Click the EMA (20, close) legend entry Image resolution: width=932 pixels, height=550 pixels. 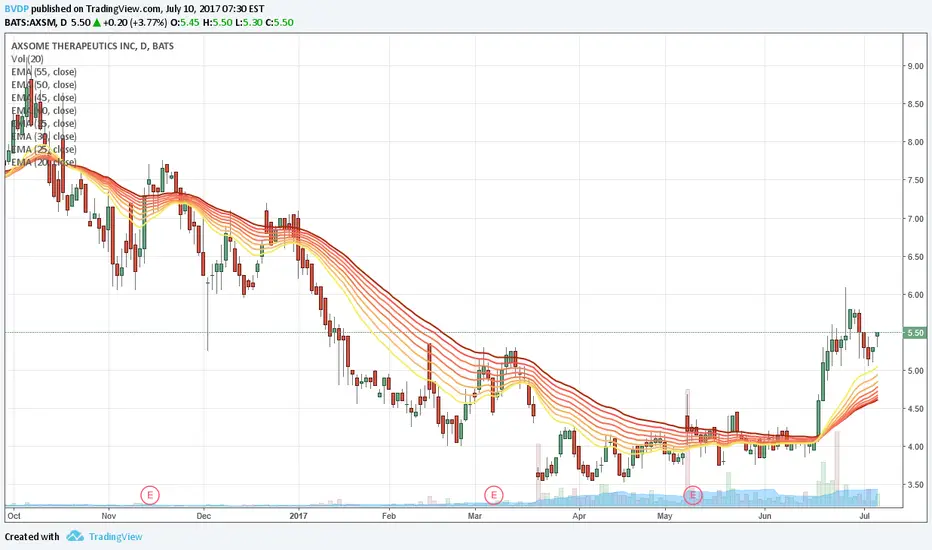coord(44,162)
